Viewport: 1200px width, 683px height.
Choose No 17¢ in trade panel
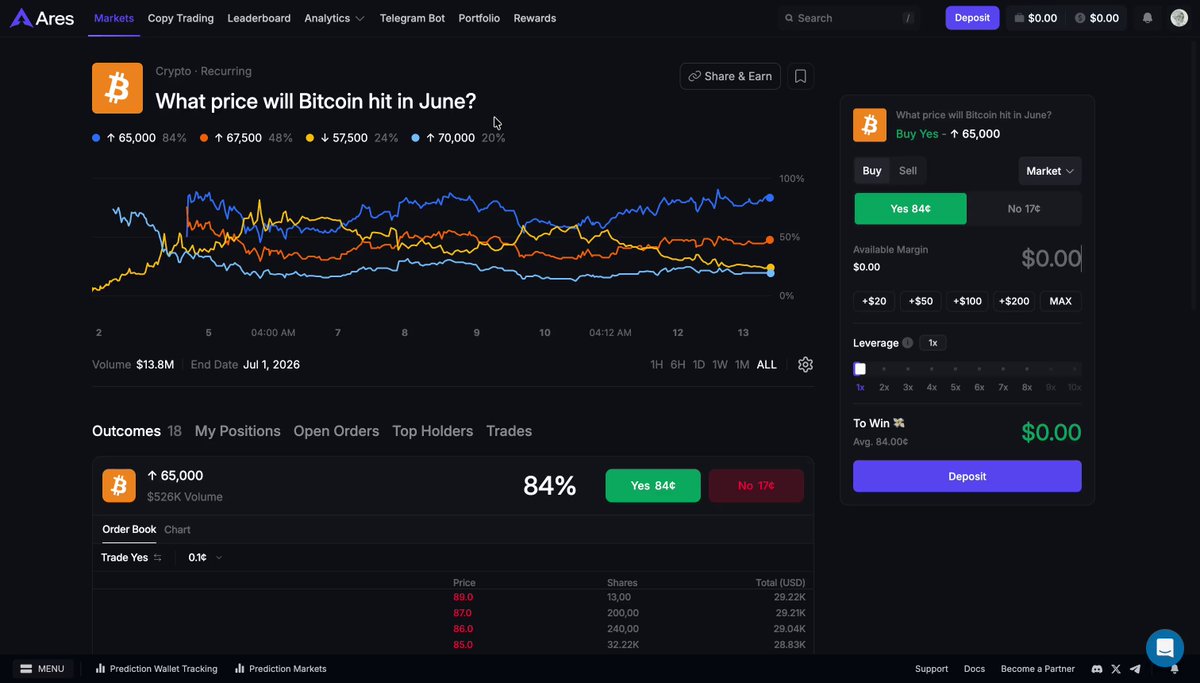point(1024,209)
